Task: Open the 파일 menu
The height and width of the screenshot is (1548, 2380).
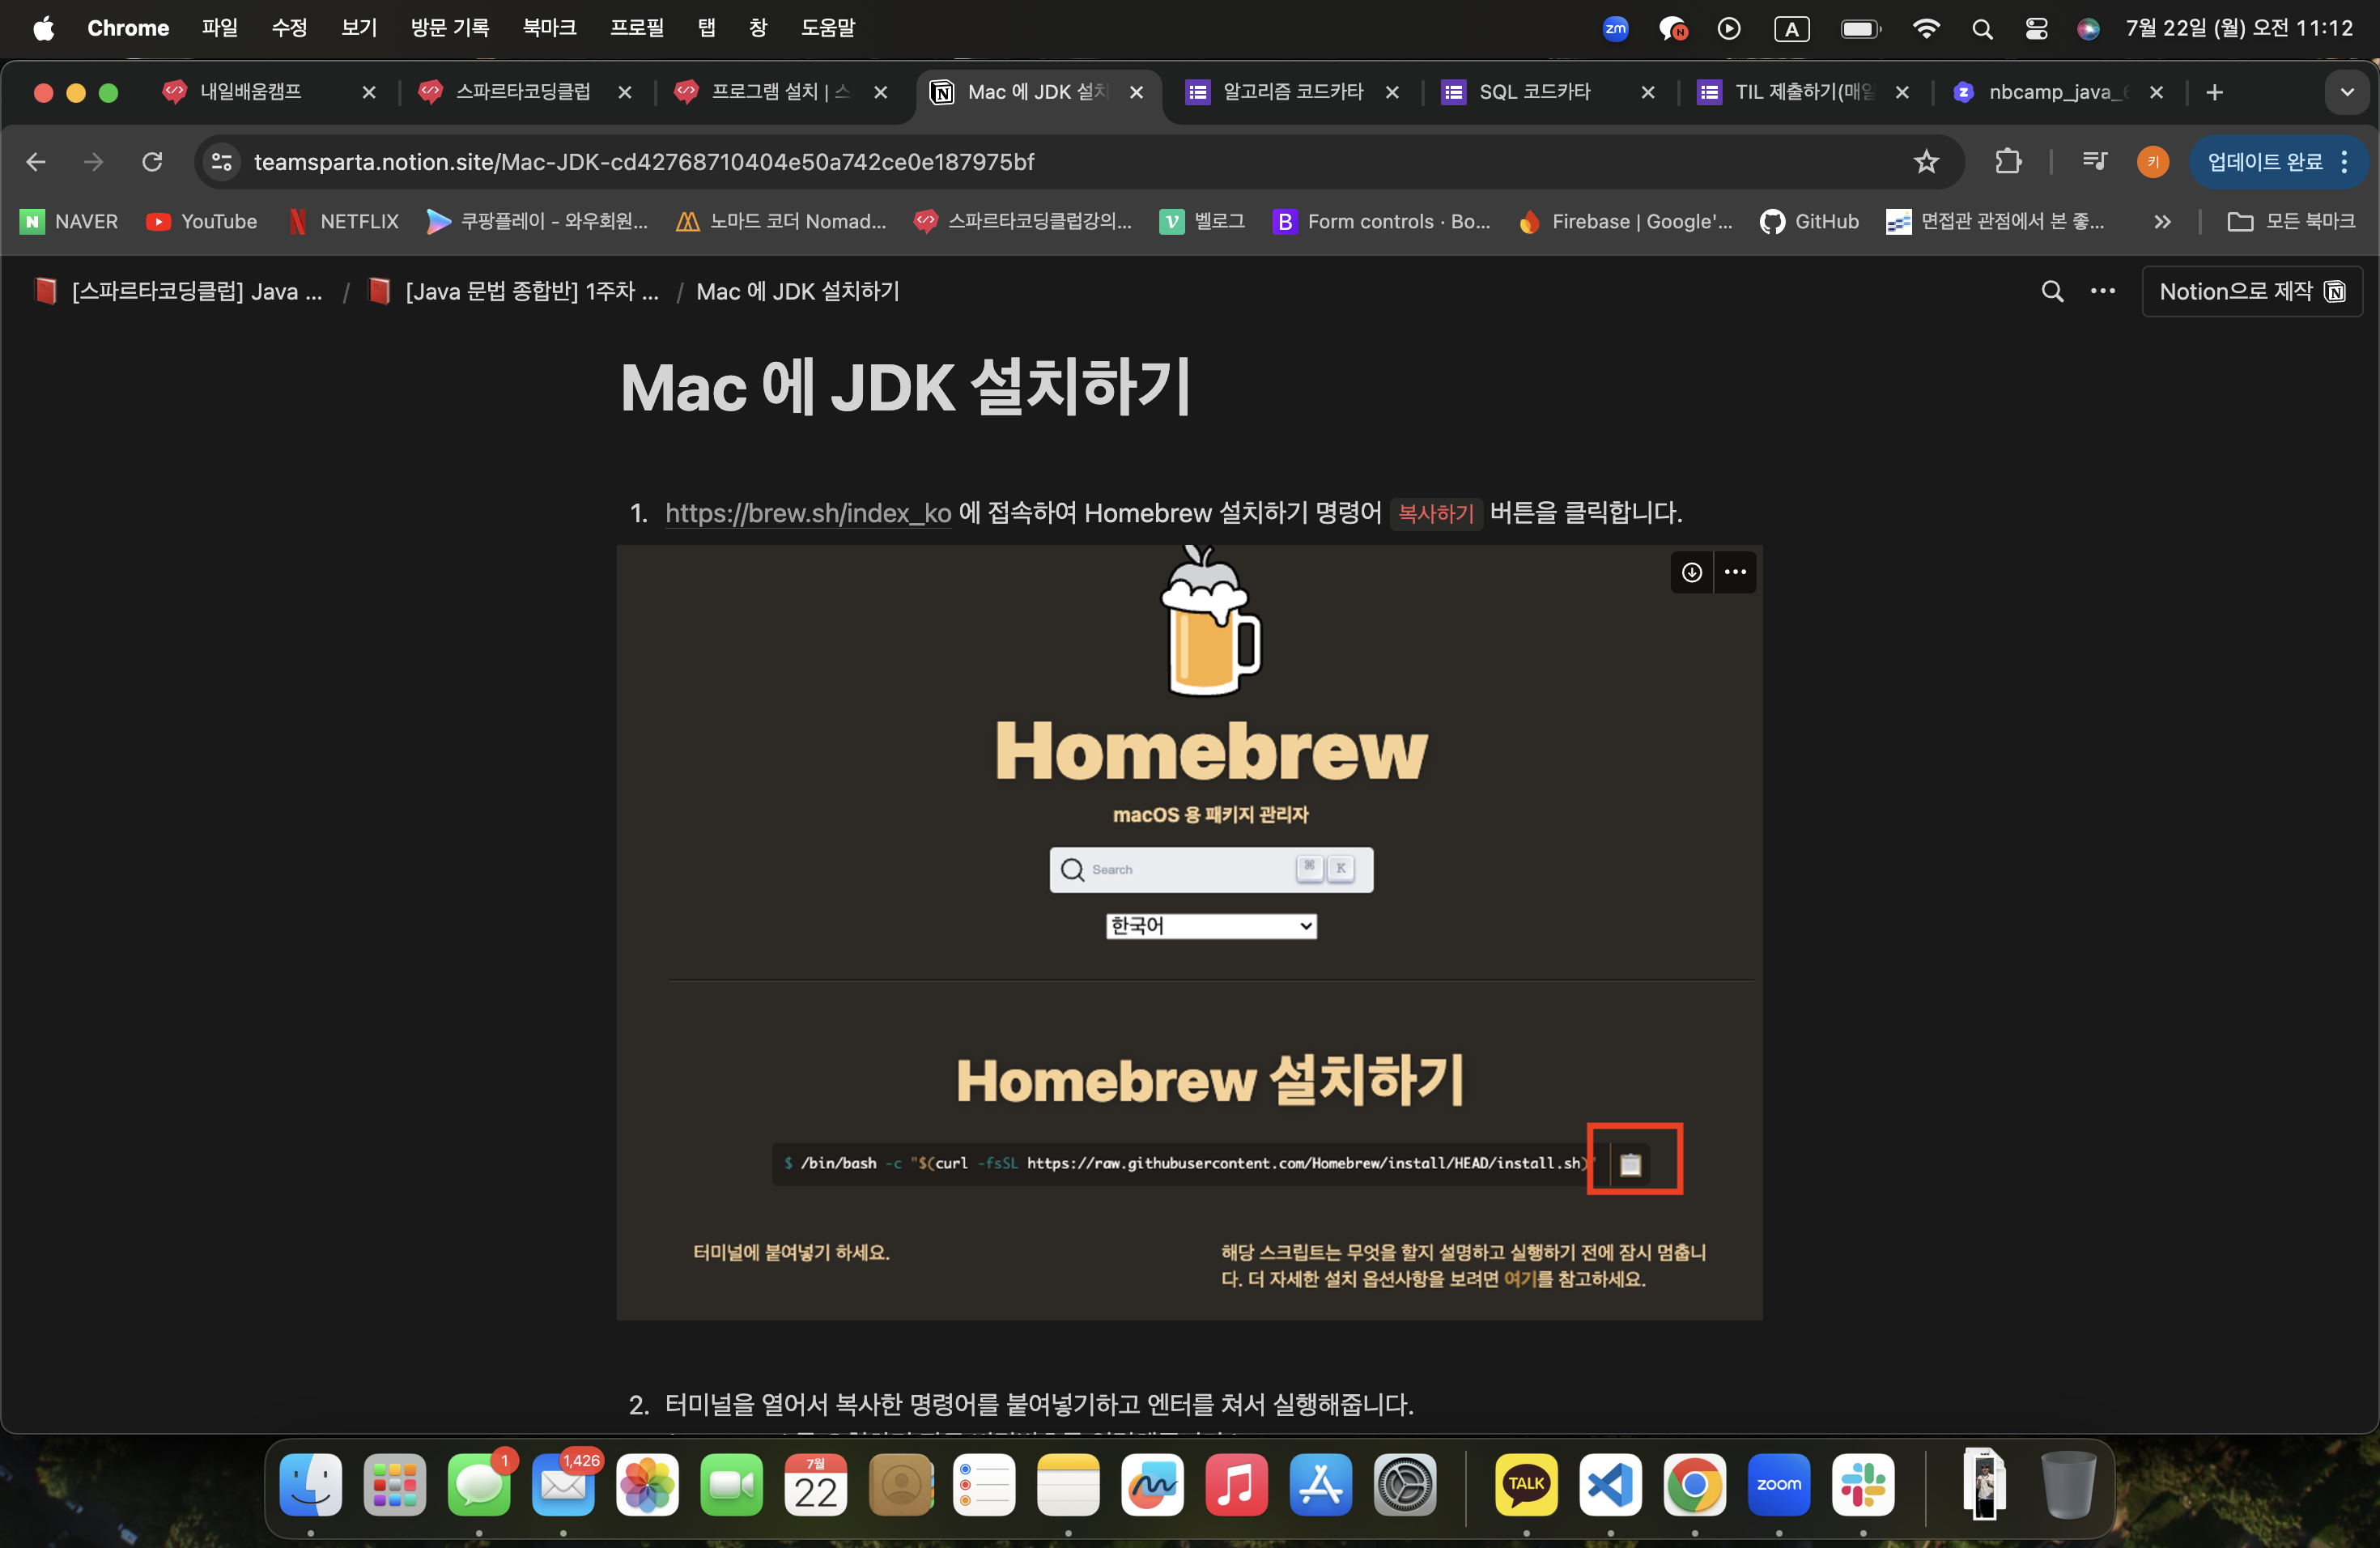Action: click(x=220, y=28)
